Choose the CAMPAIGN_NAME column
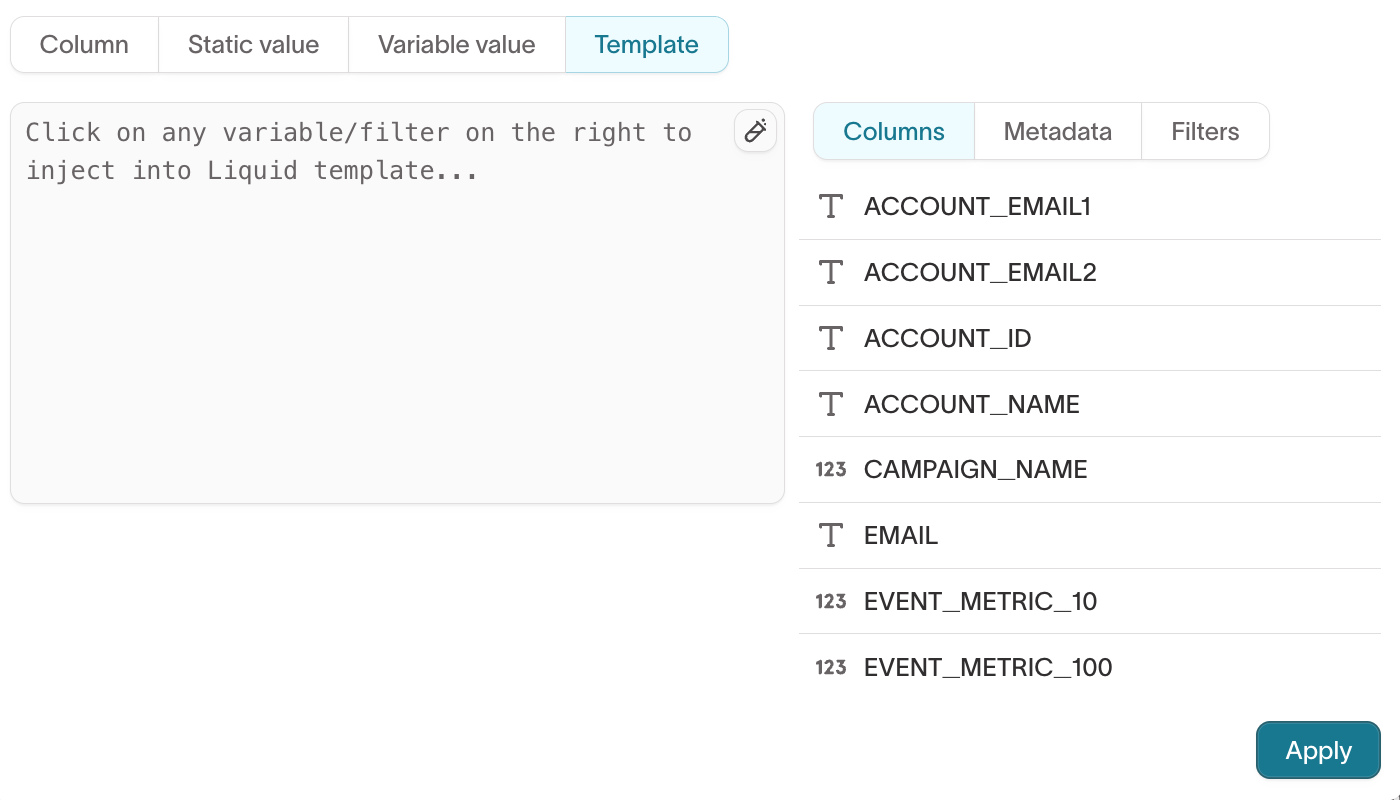The height and width of the screenshot is (800, 1400). 1090,470
